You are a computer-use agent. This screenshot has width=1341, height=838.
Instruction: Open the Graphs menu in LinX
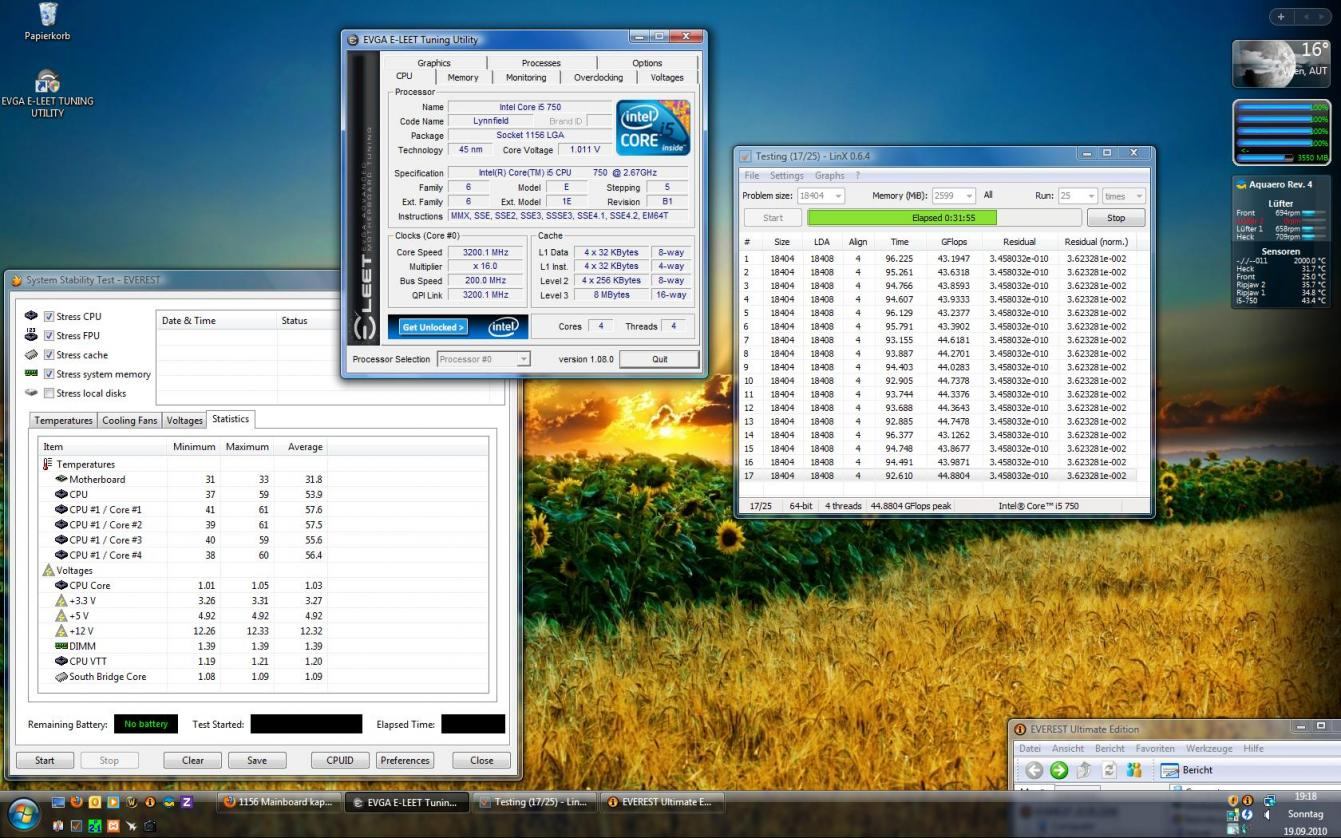click(829, 176)
